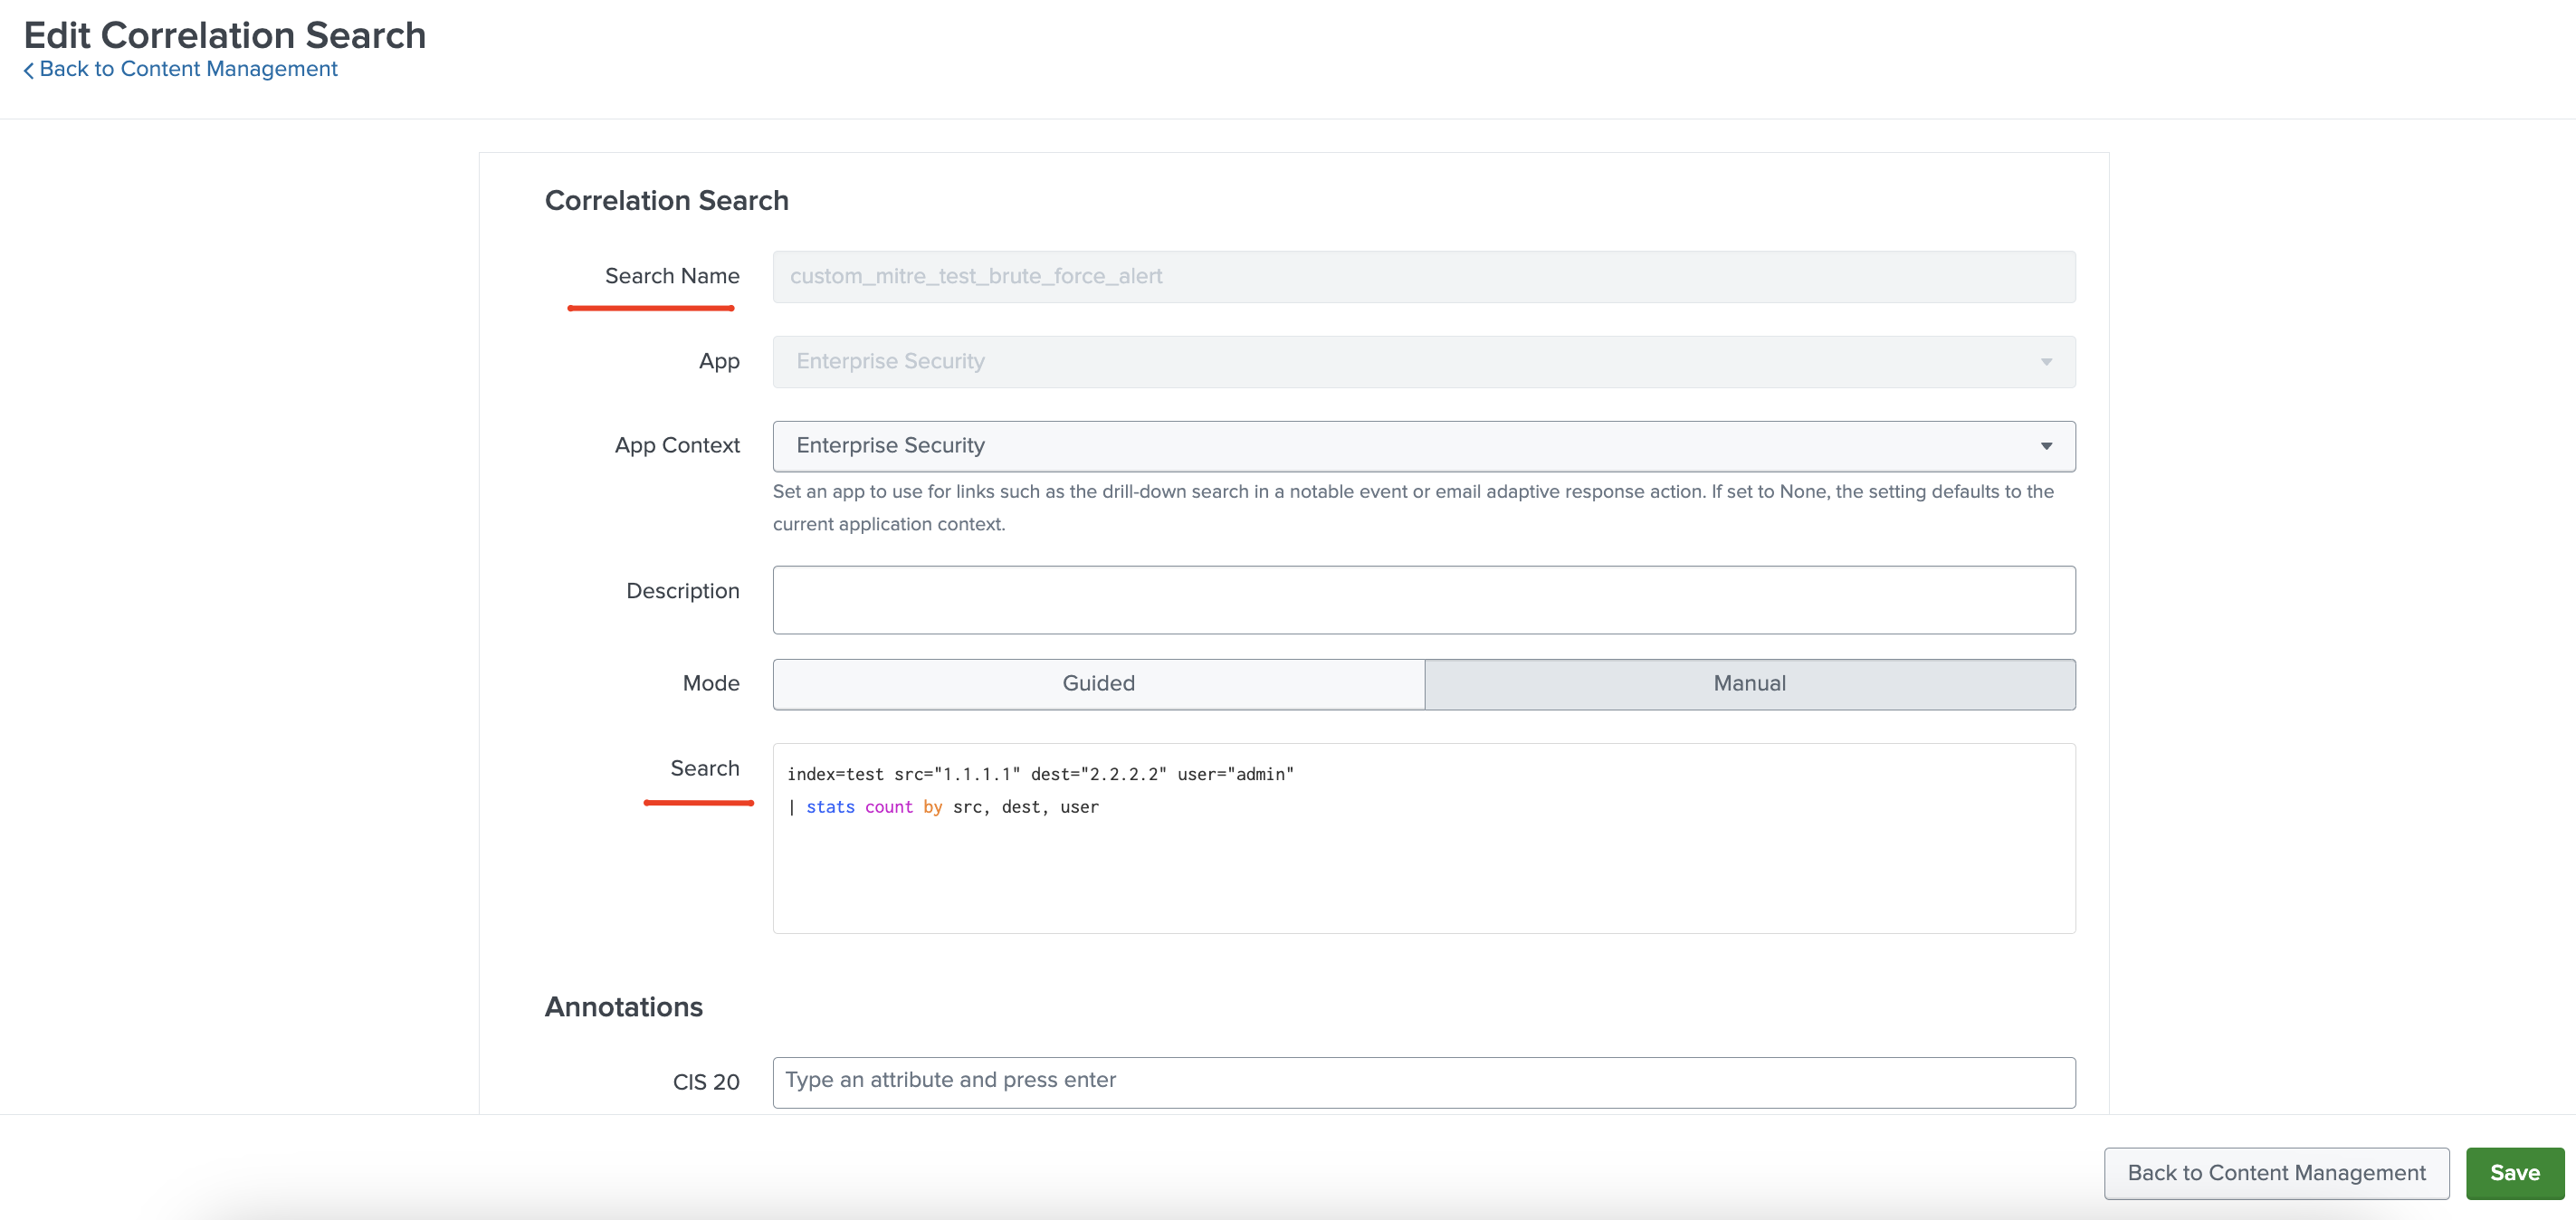Screen dimensions: 2576x1220
Task: Click the App dropdown caret icon
Action: (2046, 362)
